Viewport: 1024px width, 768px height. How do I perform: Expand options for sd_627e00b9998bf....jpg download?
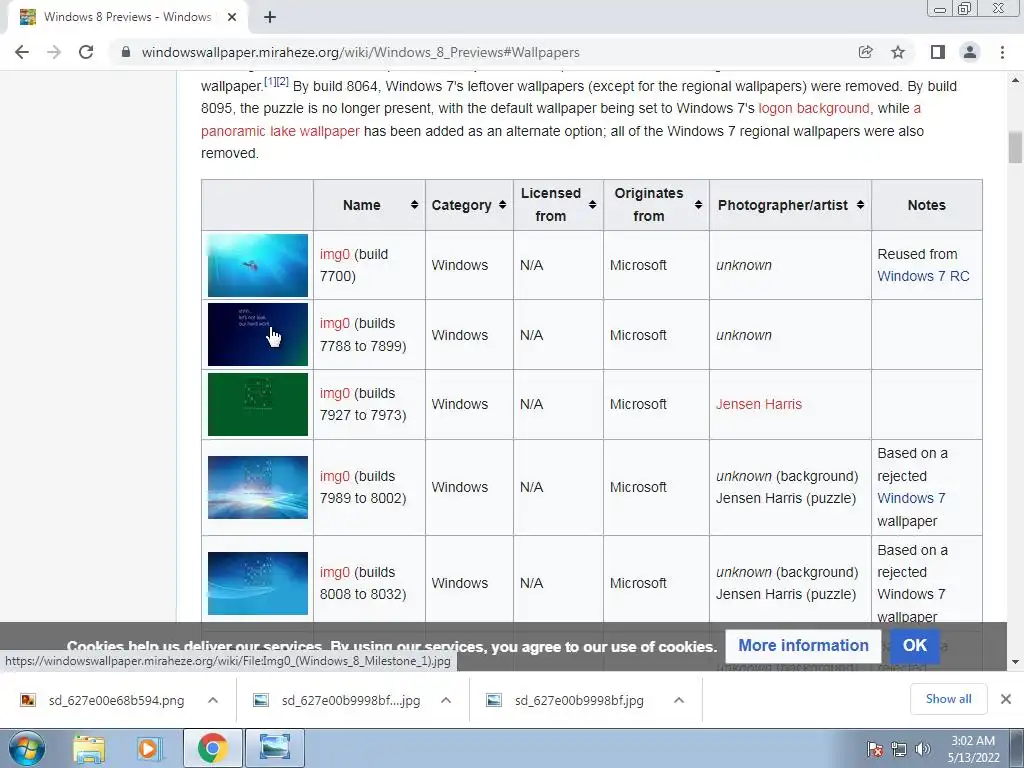[x=446, y=700]
